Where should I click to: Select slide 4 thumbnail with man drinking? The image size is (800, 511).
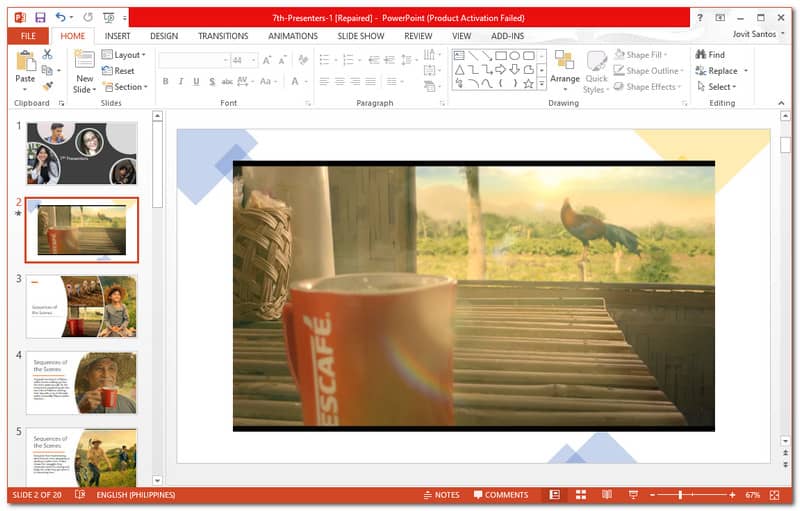click(82, 382)
